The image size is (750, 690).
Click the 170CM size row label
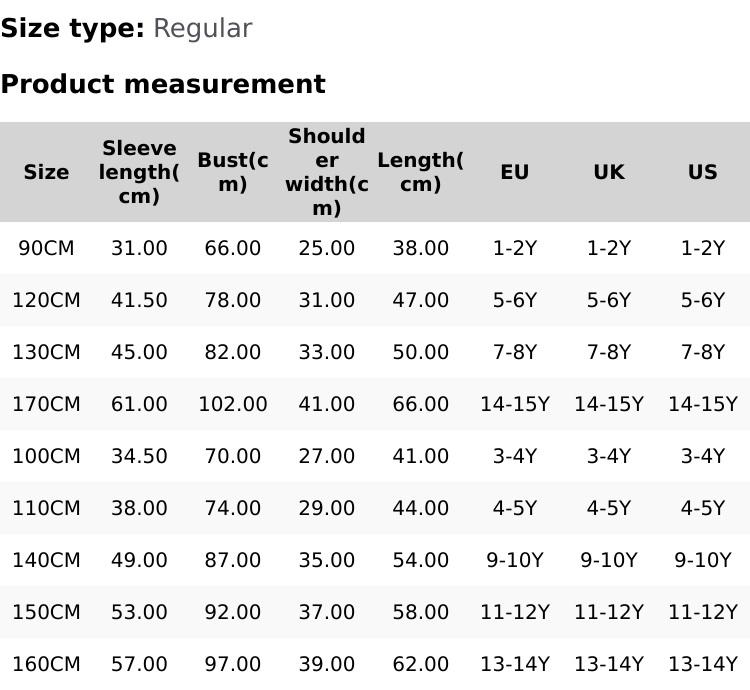(46, 404)
